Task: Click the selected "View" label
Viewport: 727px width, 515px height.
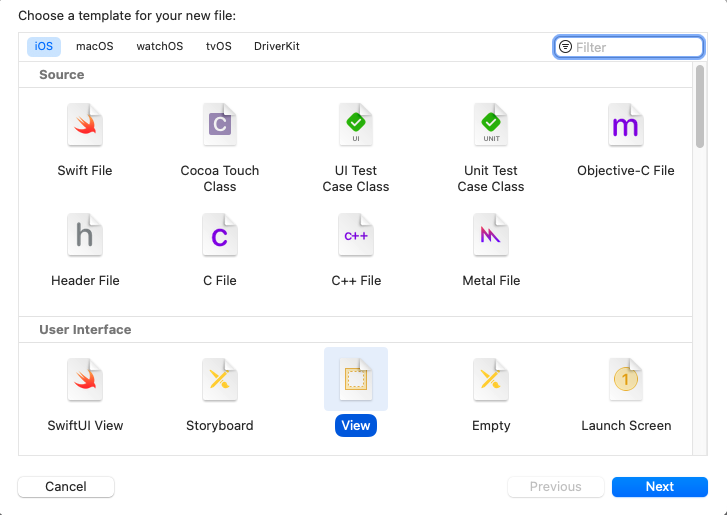Action: click(356, 426)
